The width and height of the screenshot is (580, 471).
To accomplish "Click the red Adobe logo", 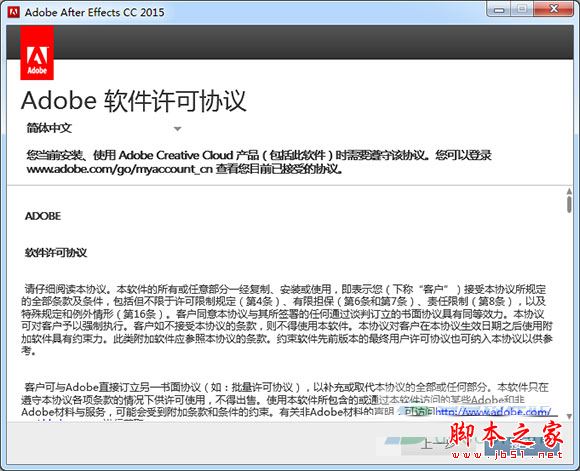I will click(x=37, y=53).
